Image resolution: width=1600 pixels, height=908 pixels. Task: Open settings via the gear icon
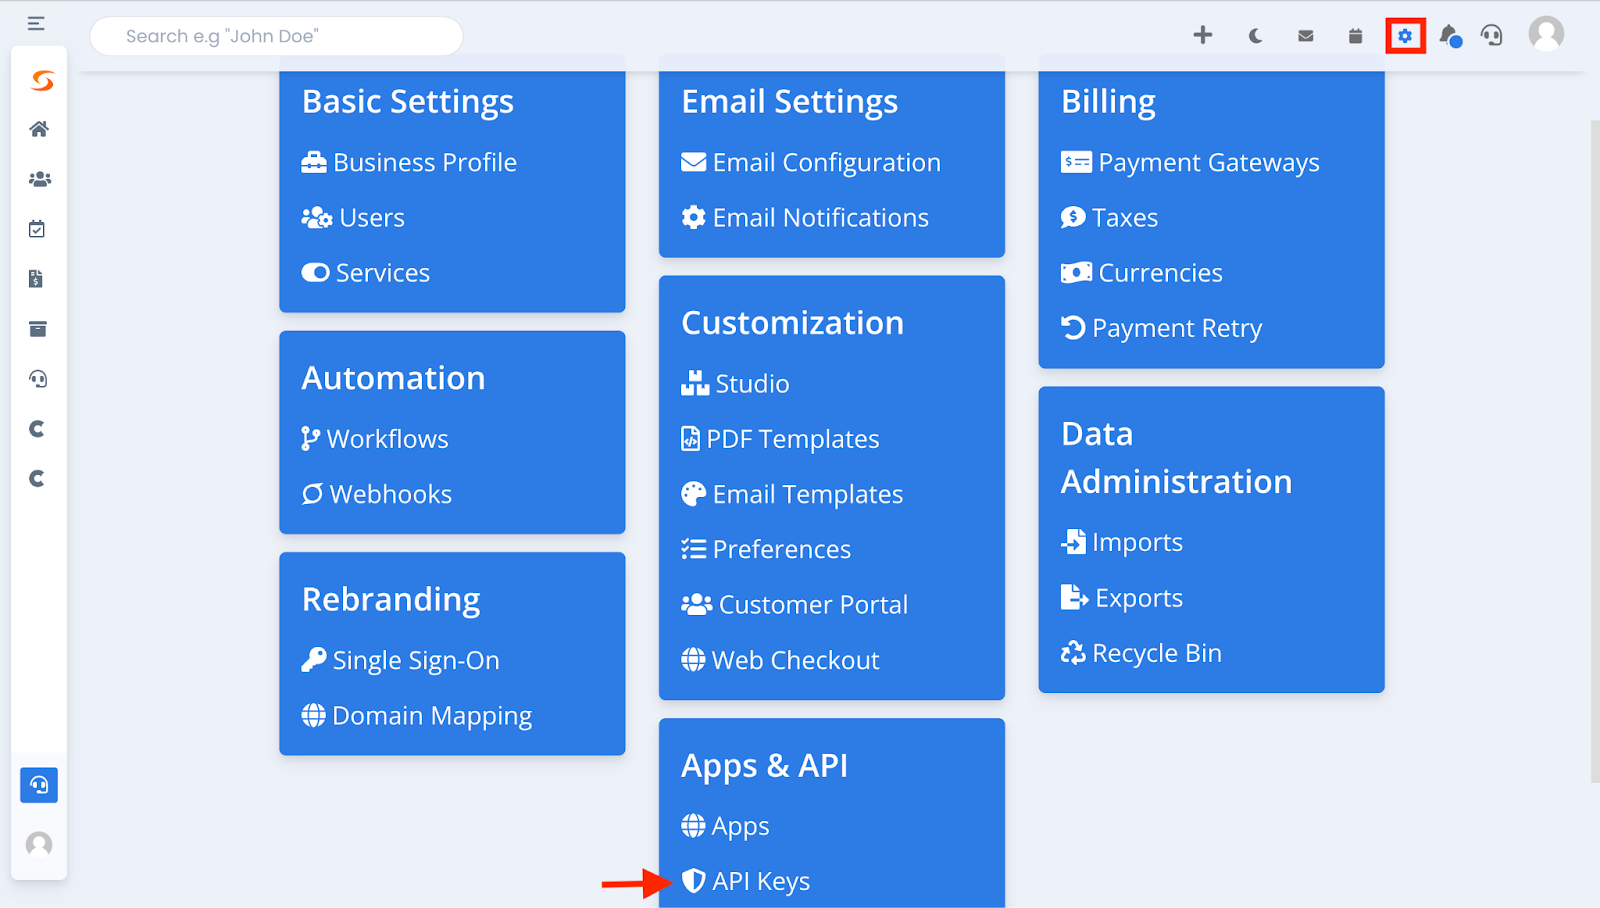coord(1405,36)
